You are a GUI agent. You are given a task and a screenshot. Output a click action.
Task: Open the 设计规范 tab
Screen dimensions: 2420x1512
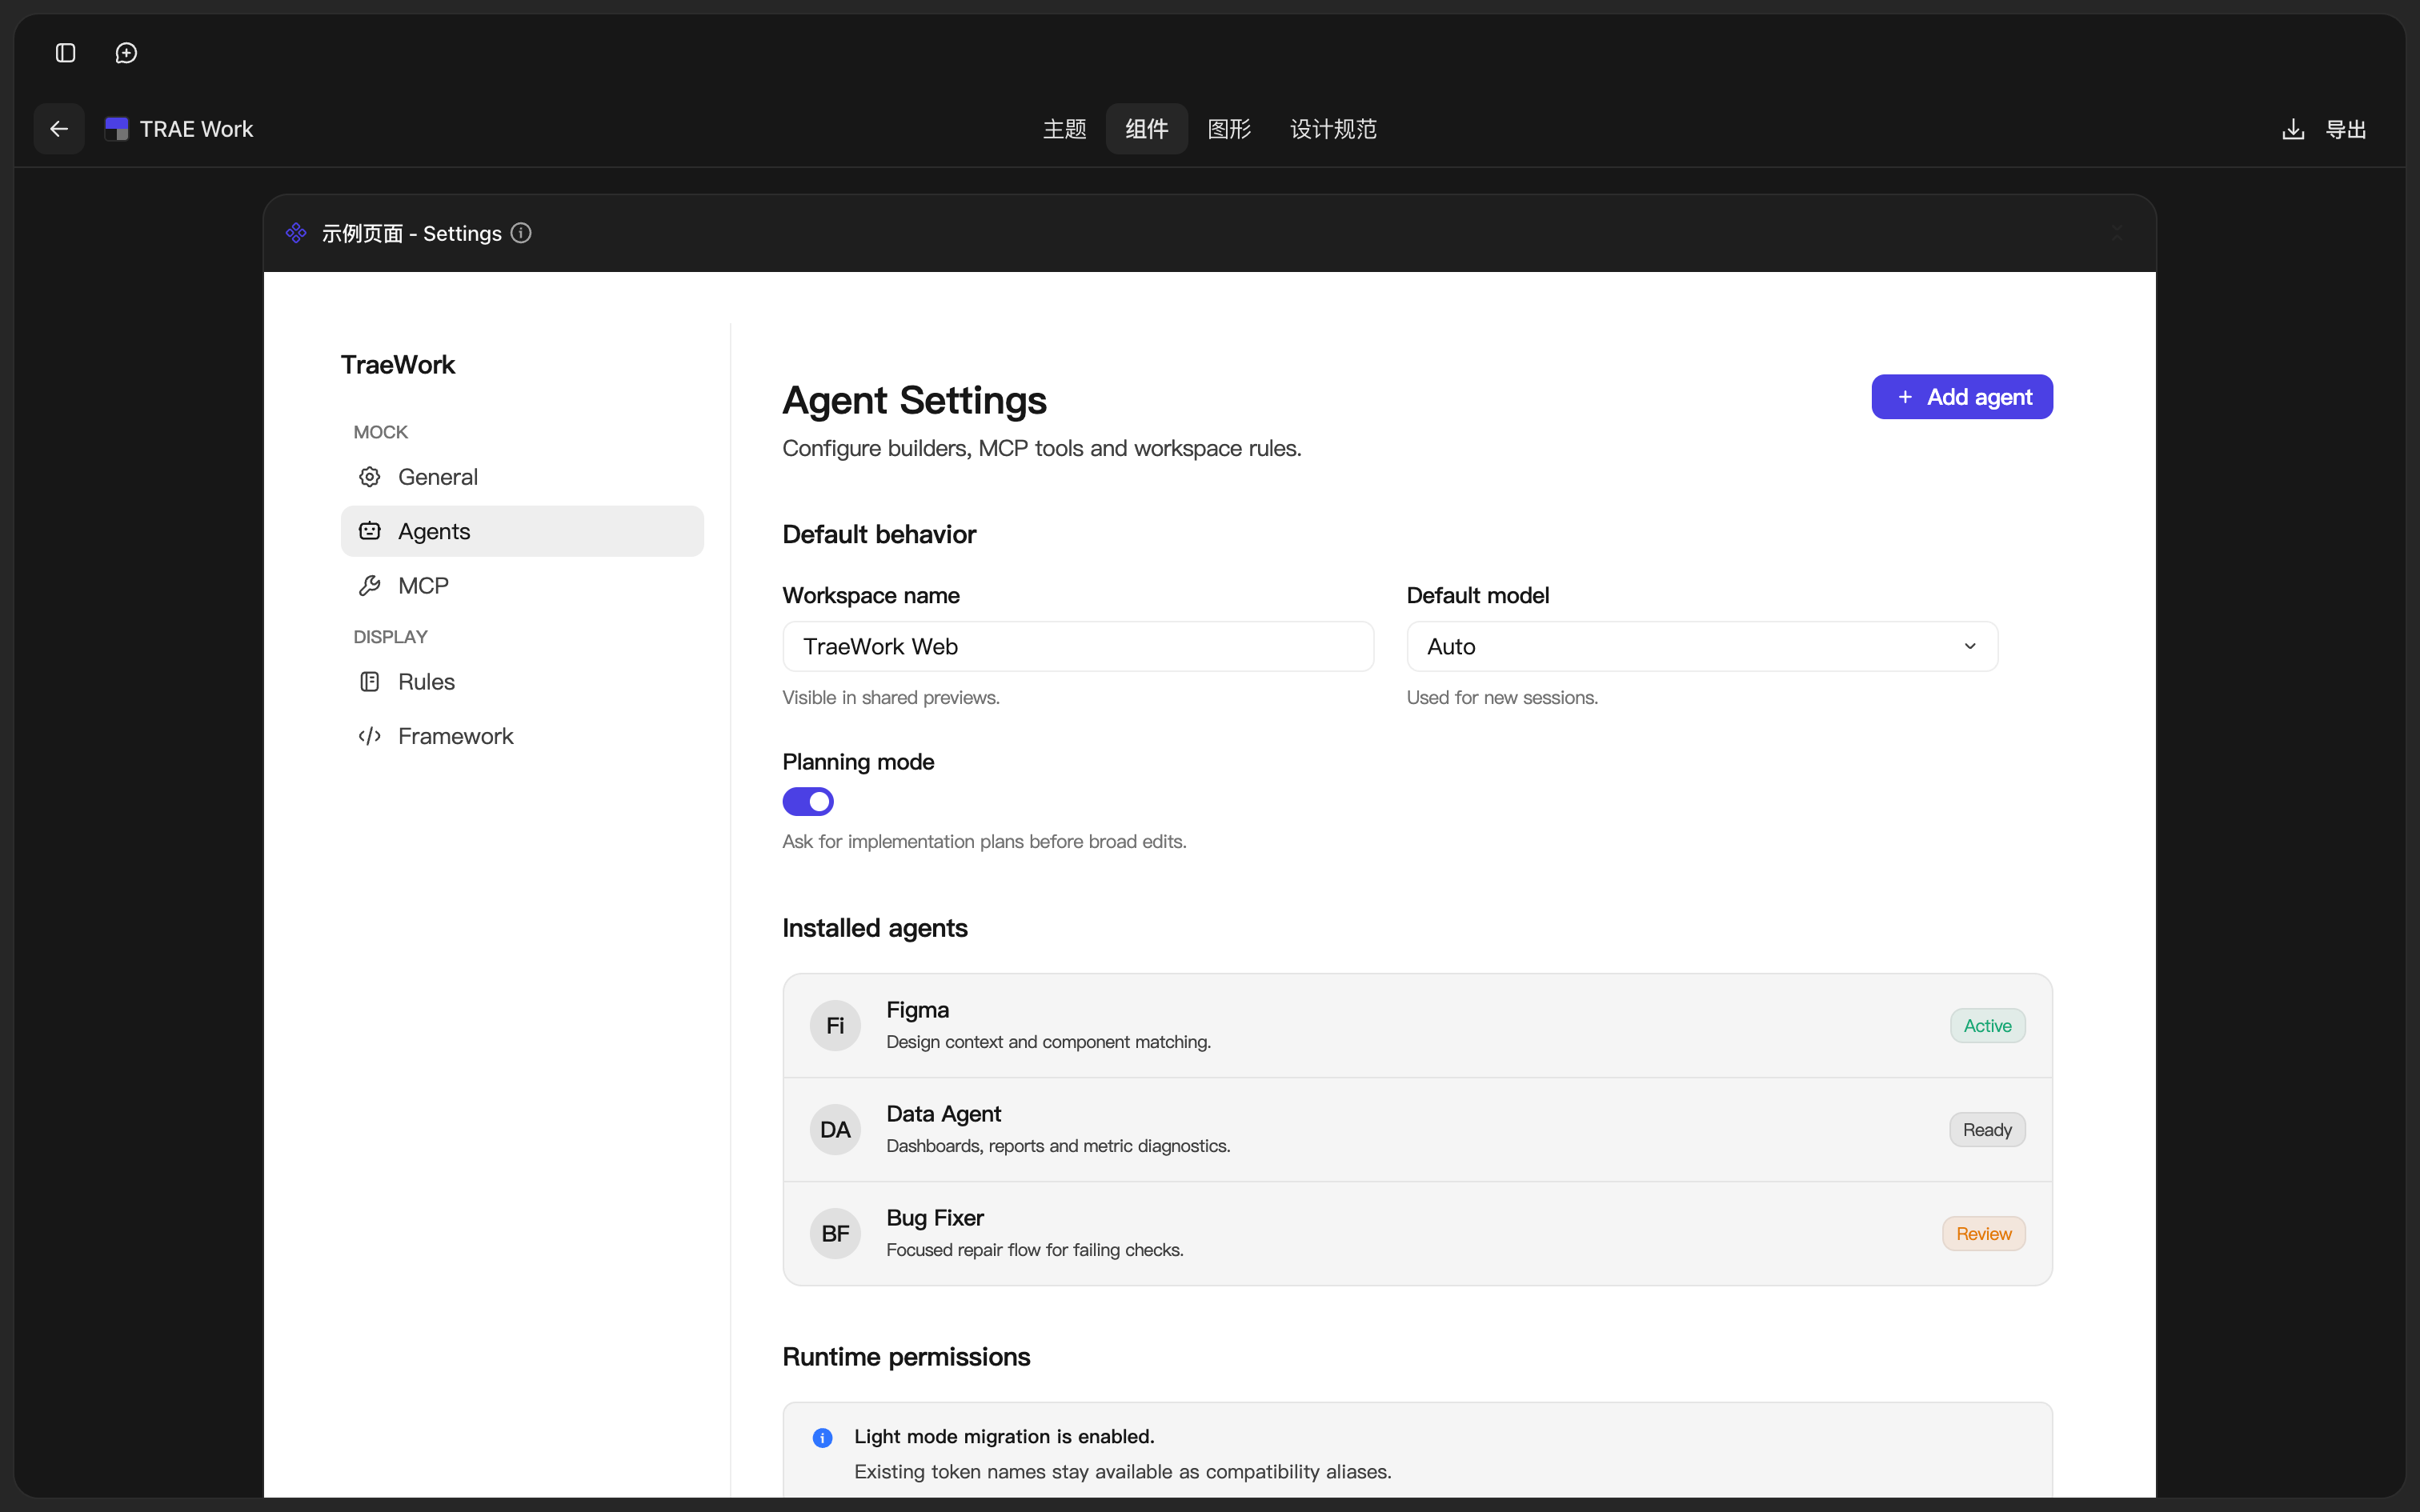(1333, 129)
